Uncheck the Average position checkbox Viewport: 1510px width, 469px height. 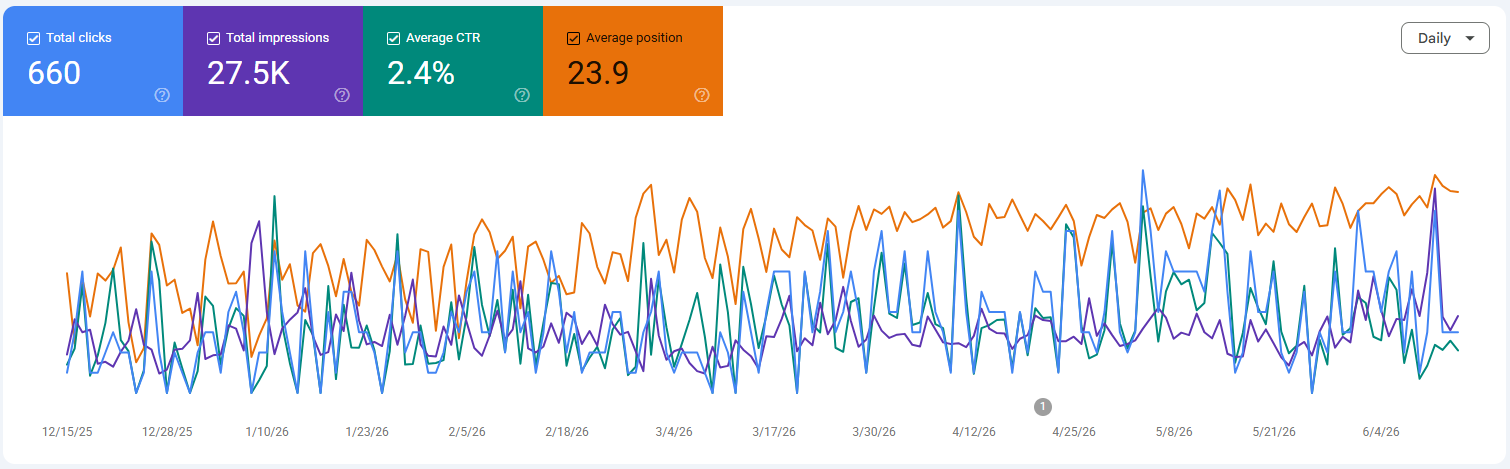click(x=573, y=38)
